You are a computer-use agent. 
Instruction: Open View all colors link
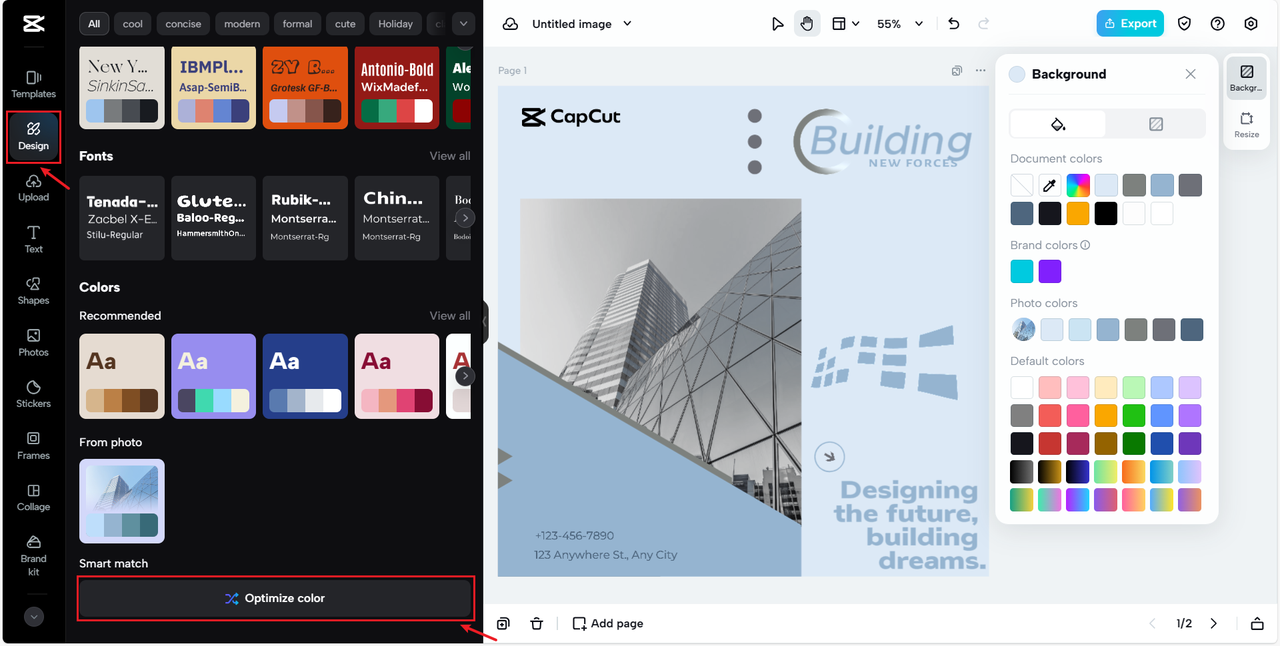(450, 316)
